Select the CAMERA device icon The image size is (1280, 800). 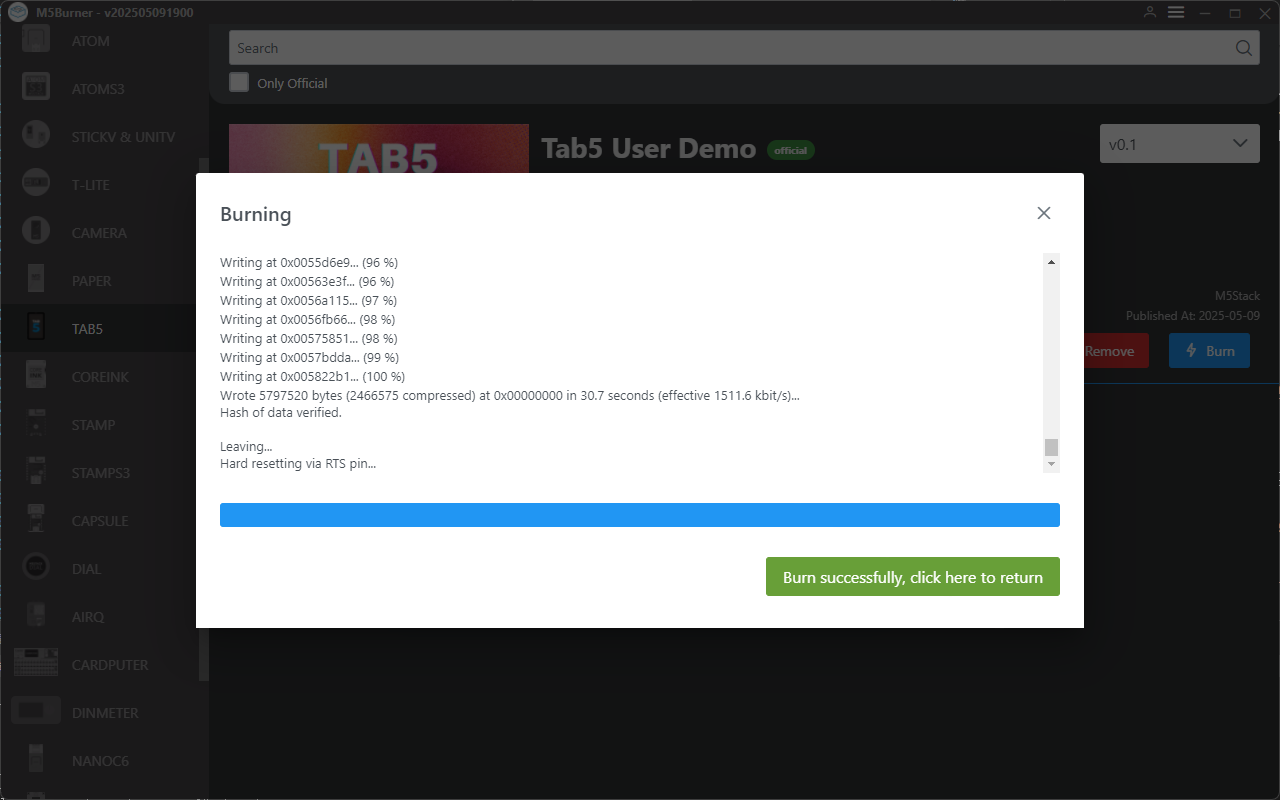click(x=36, y=232)
